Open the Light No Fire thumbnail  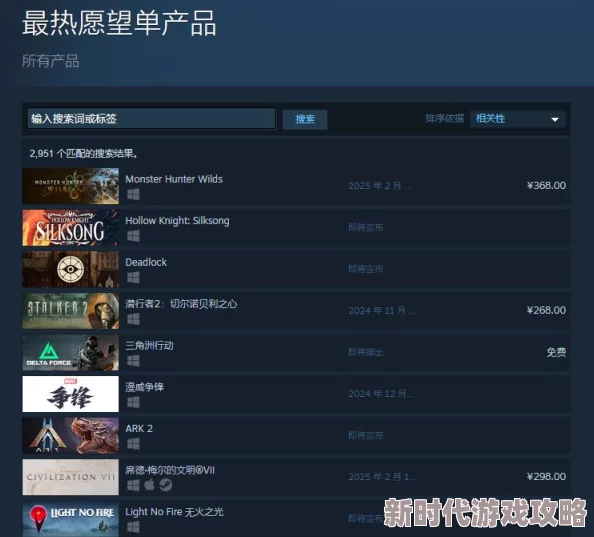click(x=70, y=518)
